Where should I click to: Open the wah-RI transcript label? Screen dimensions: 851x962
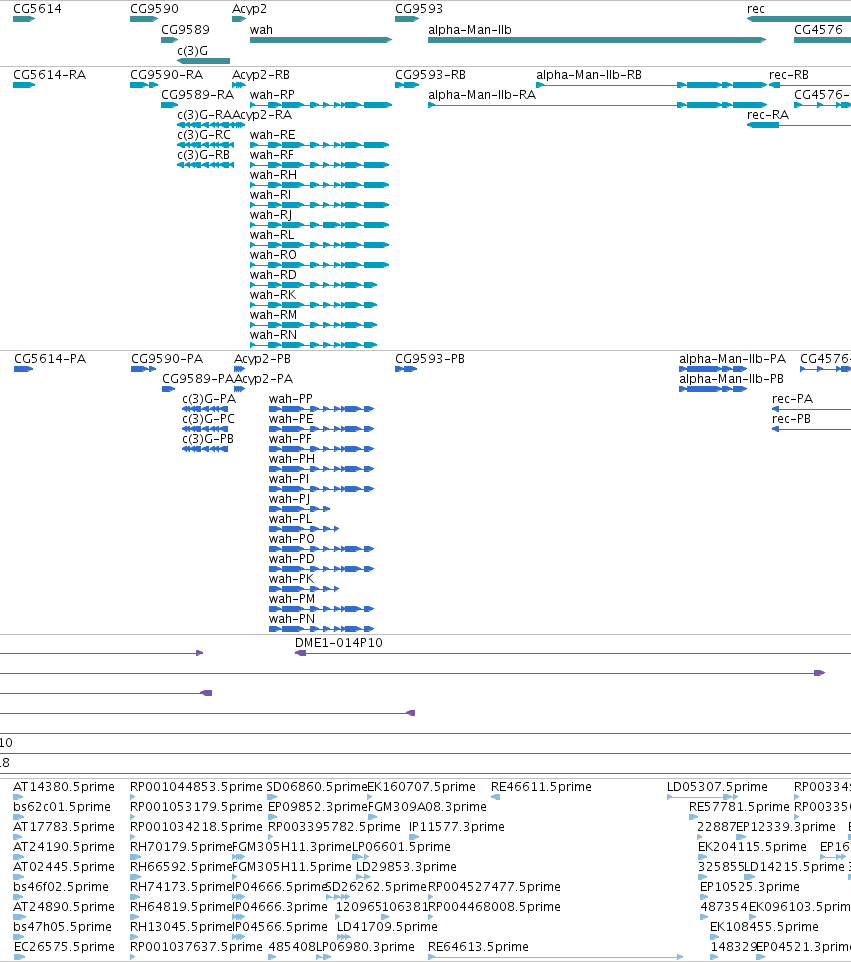pos(271,195)
